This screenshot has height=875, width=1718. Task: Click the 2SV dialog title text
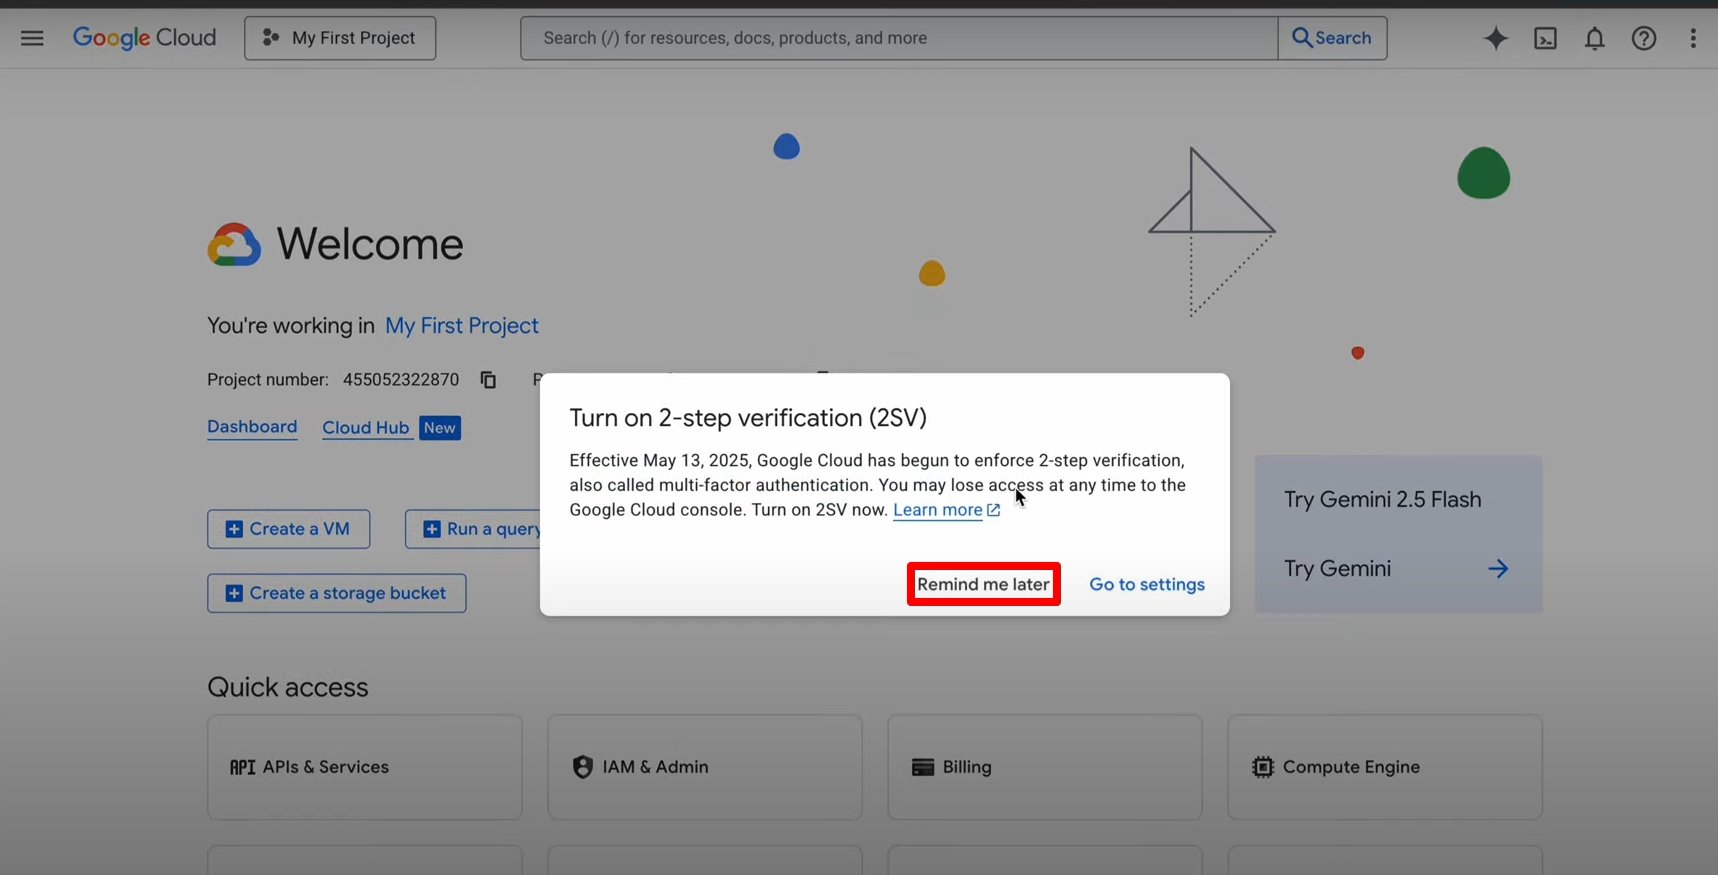click(748, 418)
